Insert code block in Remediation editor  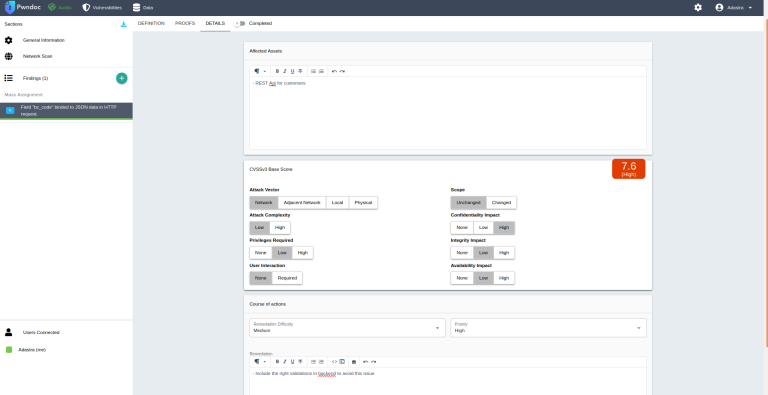pos(342,362)
